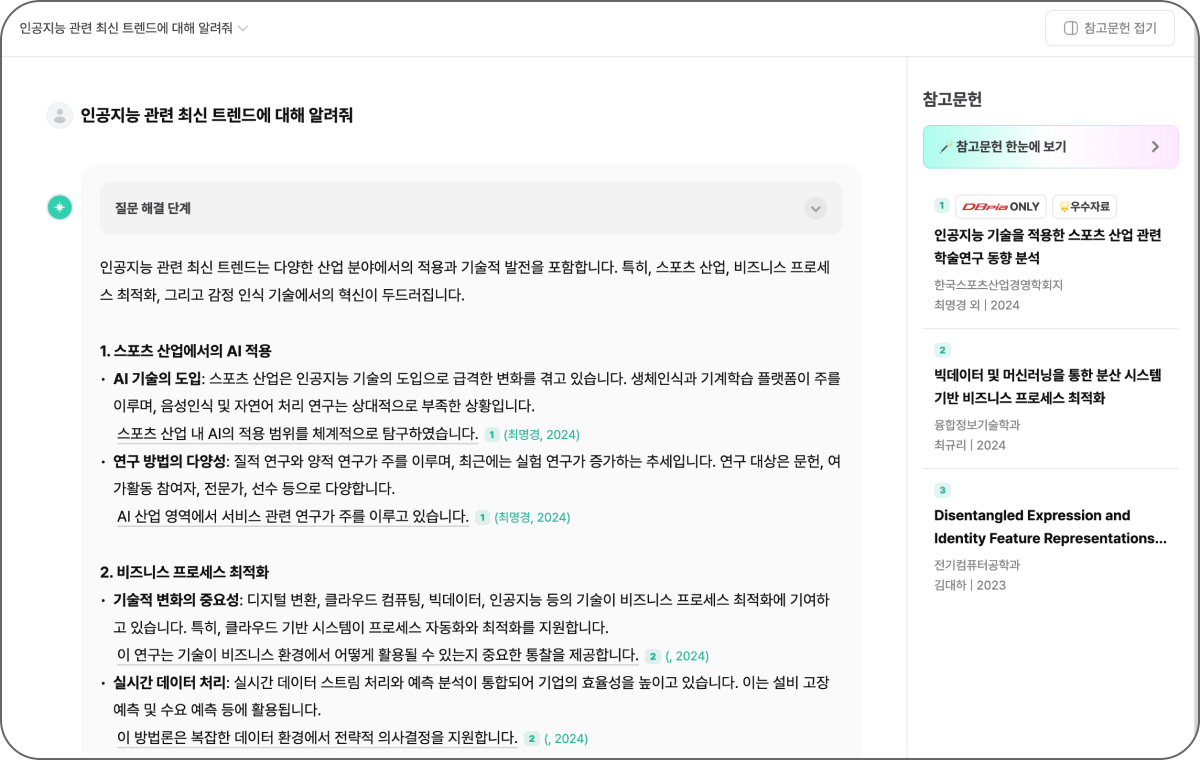Viewport: 1200px width, 760px height.
Task: Open 참고문헌 한눈에 보기 arrow
Action: coord(1155,147)
